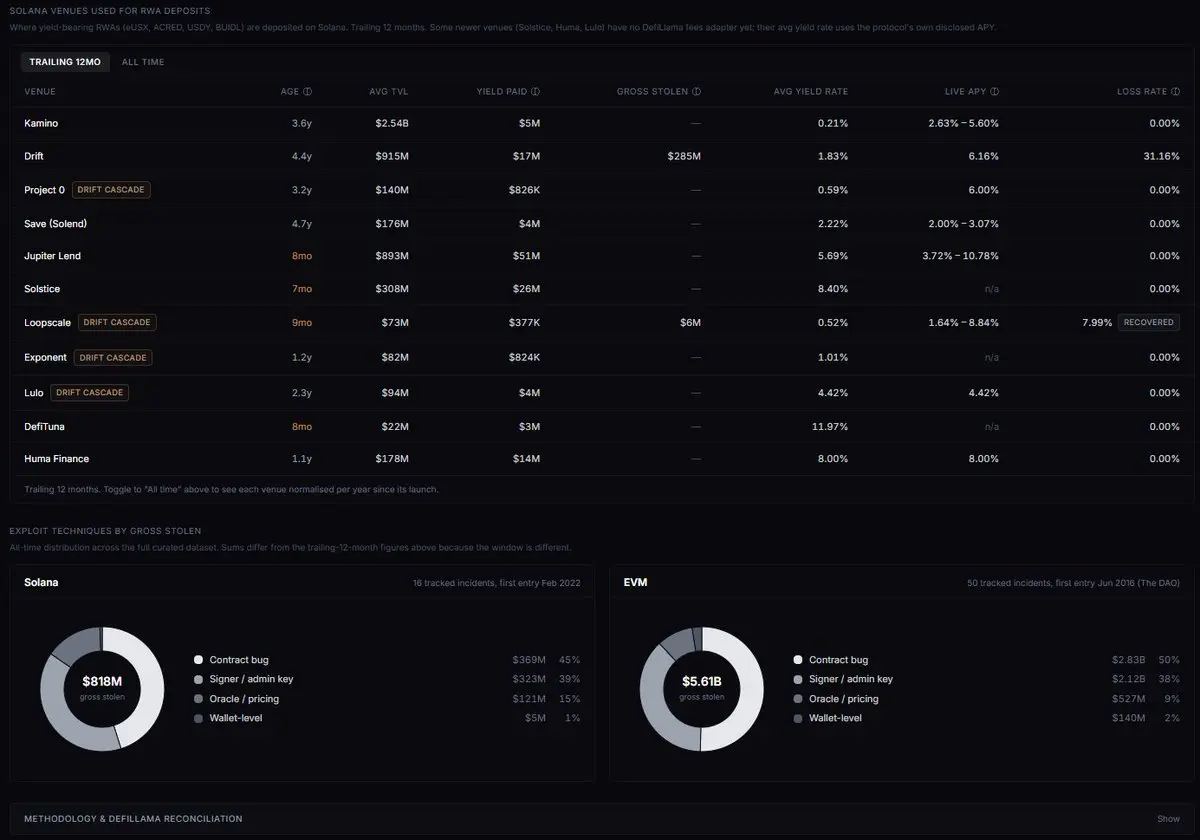1200x840 pixels.
Task: Click the Methodology & DefiLlama Reconciliation heading
Action: click(133, 819)
